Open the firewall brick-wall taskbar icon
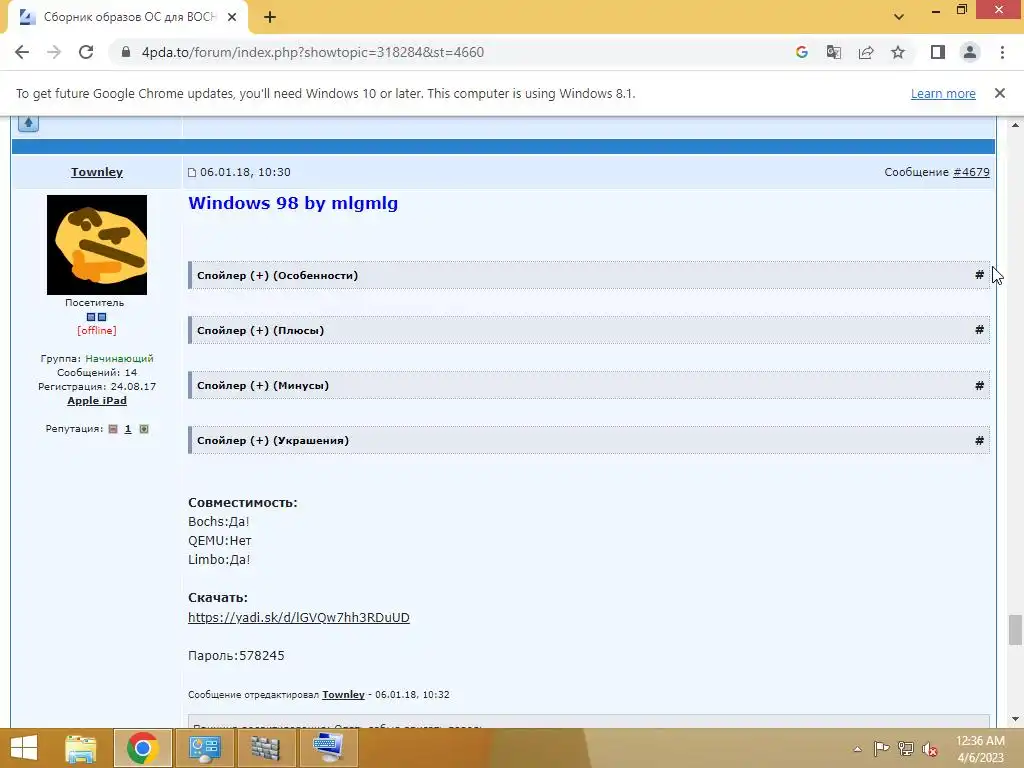 pos(265,748)
